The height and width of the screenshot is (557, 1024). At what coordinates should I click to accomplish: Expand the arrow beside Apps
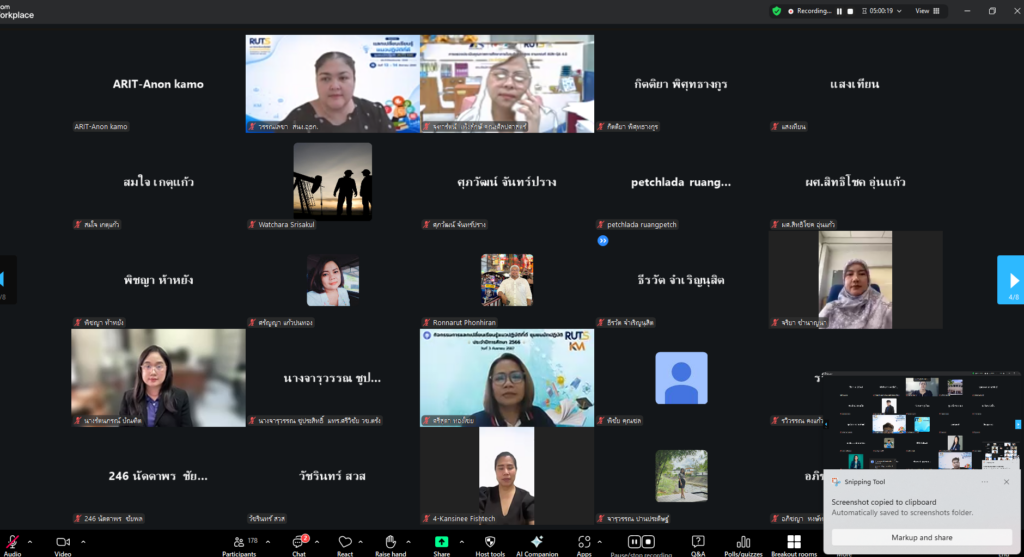pyautogui.click(x=600, y=542)
